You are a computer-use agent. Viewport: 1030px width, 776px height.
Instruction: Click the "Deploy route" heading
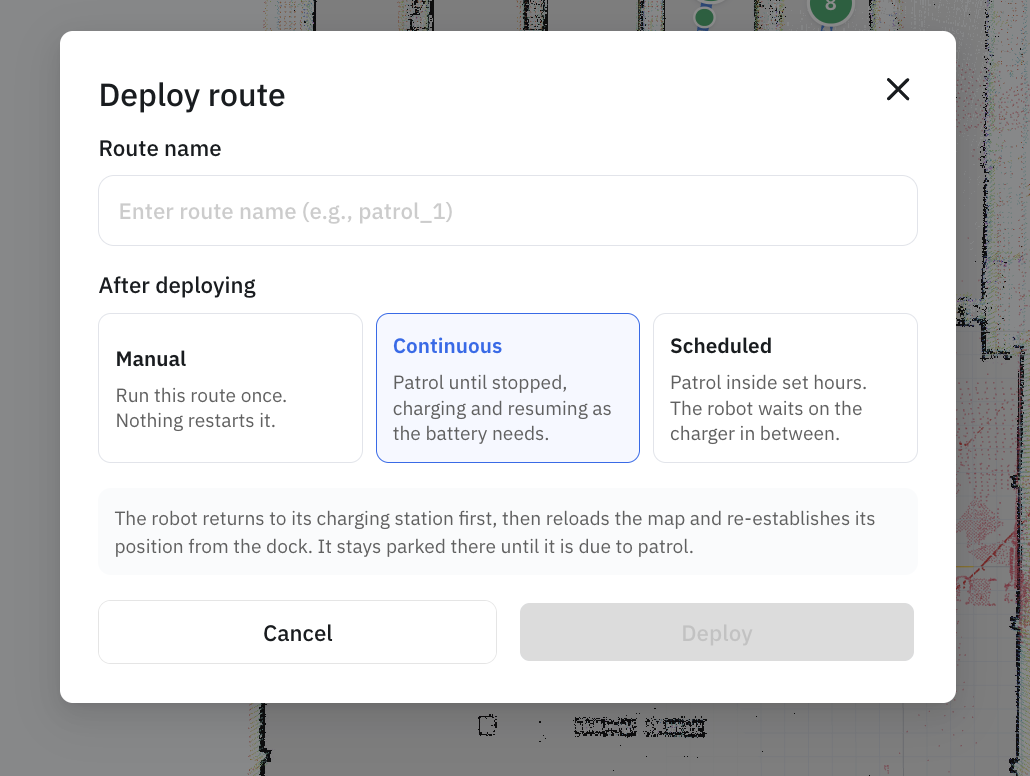pyautogui.click(x=192, y=95)
